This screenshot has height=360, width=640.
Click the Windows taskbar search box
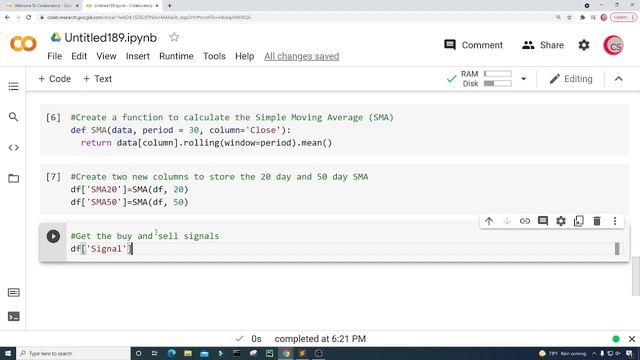(x=73, y=353)
